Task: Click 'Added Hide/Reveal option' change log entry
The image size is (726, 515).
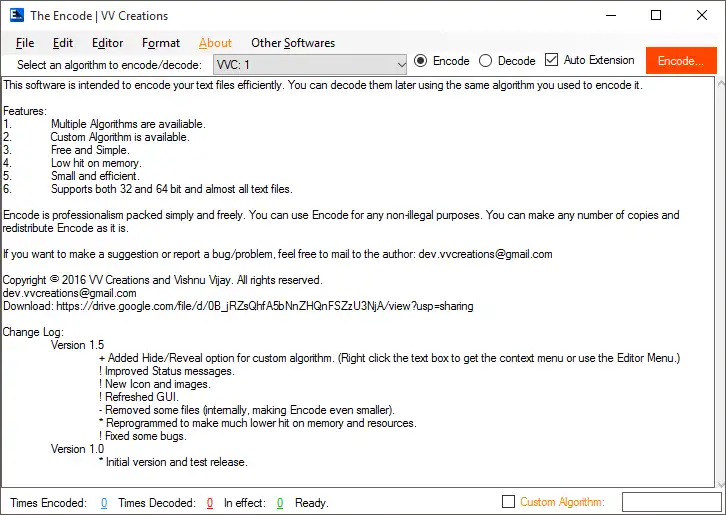Action: pos(389,358)
